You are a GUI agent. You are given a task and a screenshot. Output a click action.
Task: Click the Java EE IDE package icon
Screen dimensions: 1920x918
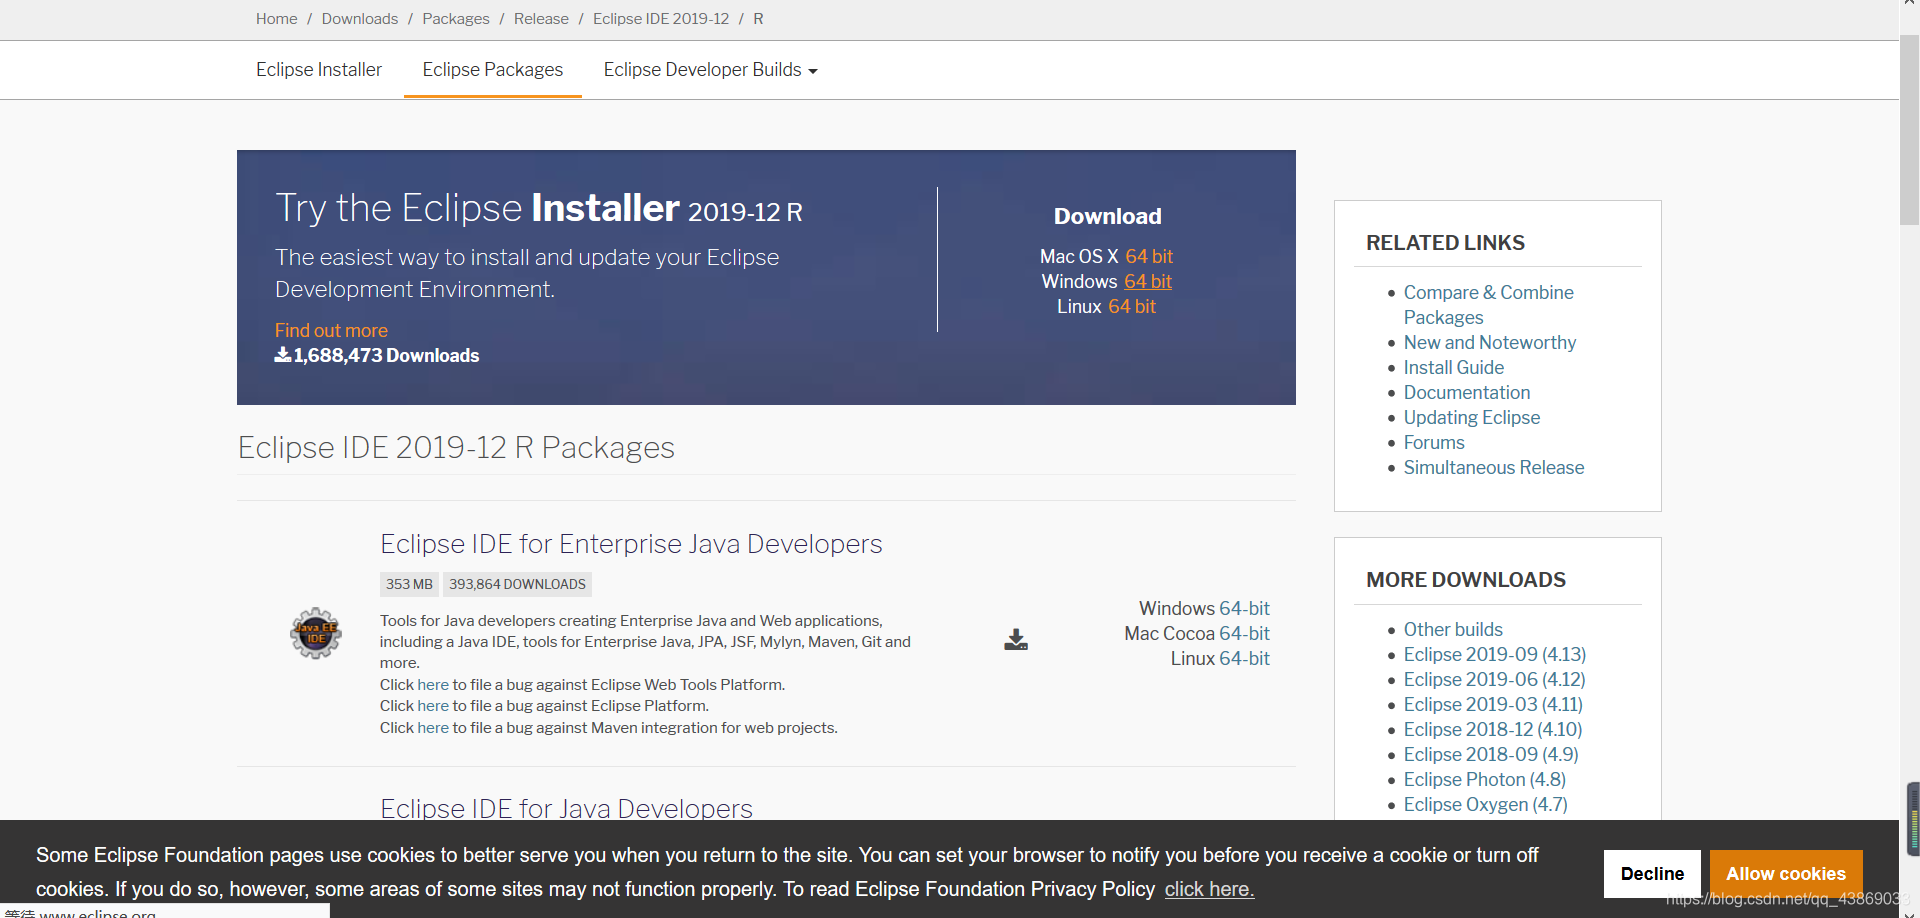click(316, 633)
